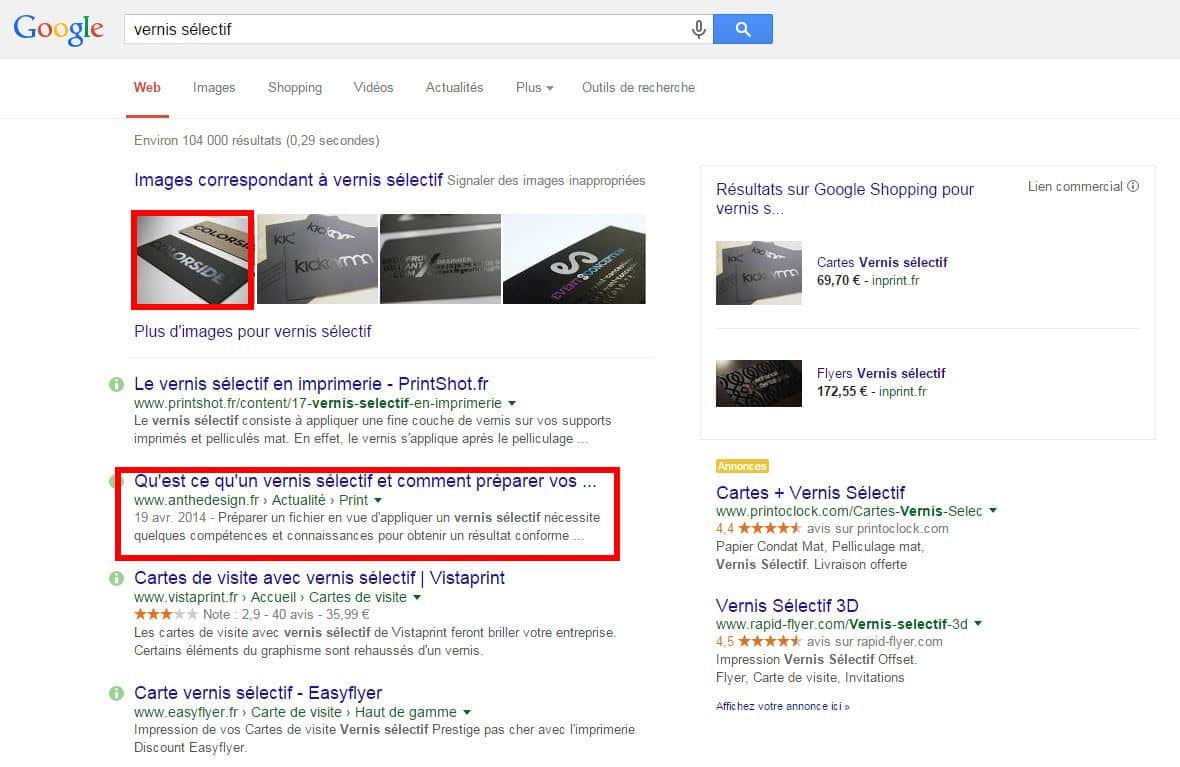Click the Google logo
This screenshot has height=767, width=1180.
coord(59,29)
